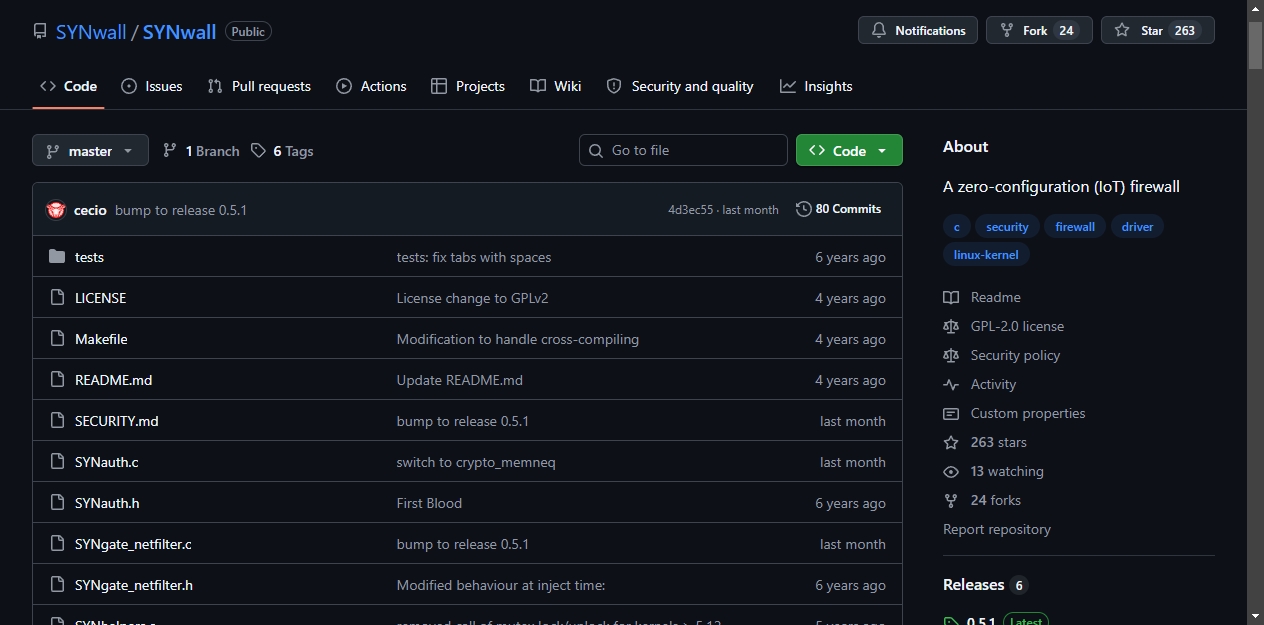Open commit 'First Blood'
The image size is (1264, 625).
429,503
